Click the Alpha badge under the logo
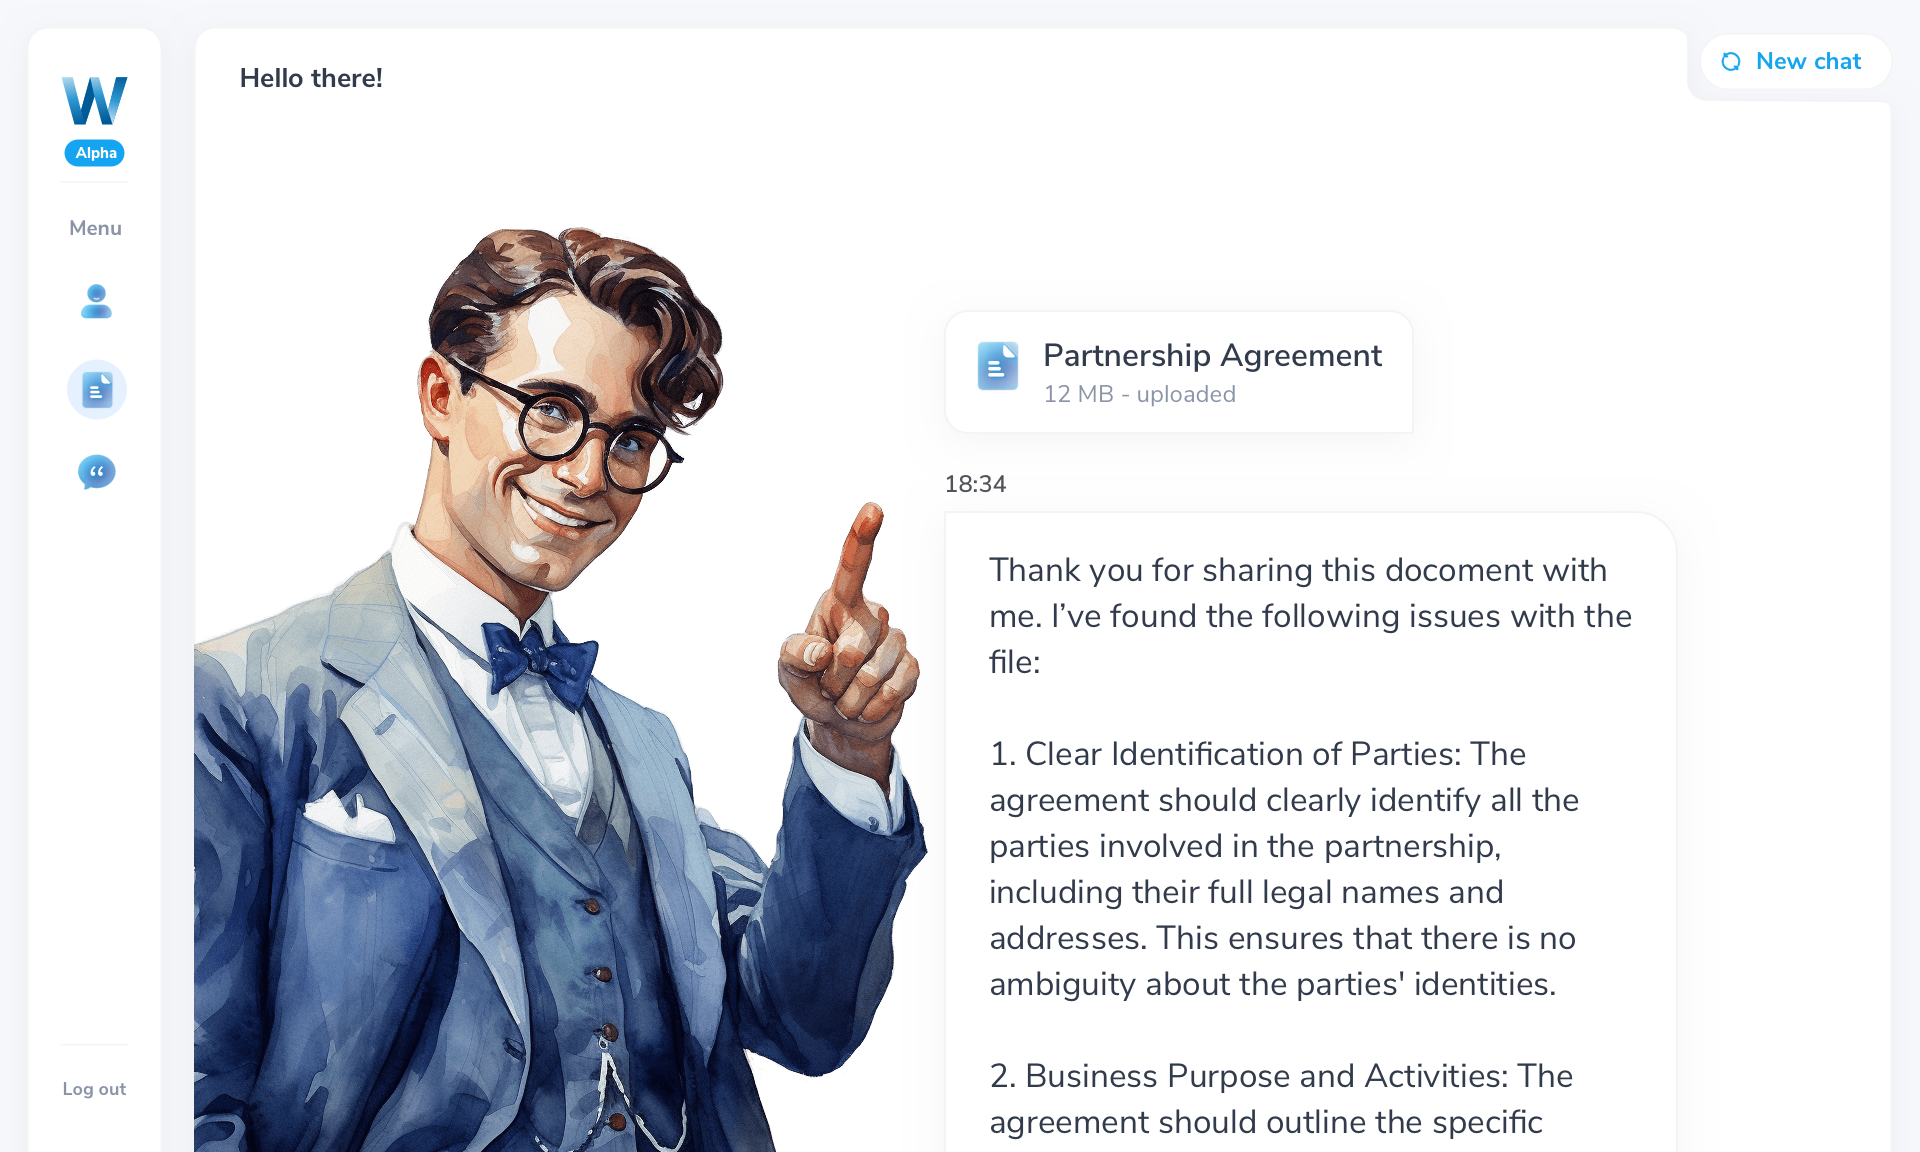The image size is (1920, 1152). point(95,153)
